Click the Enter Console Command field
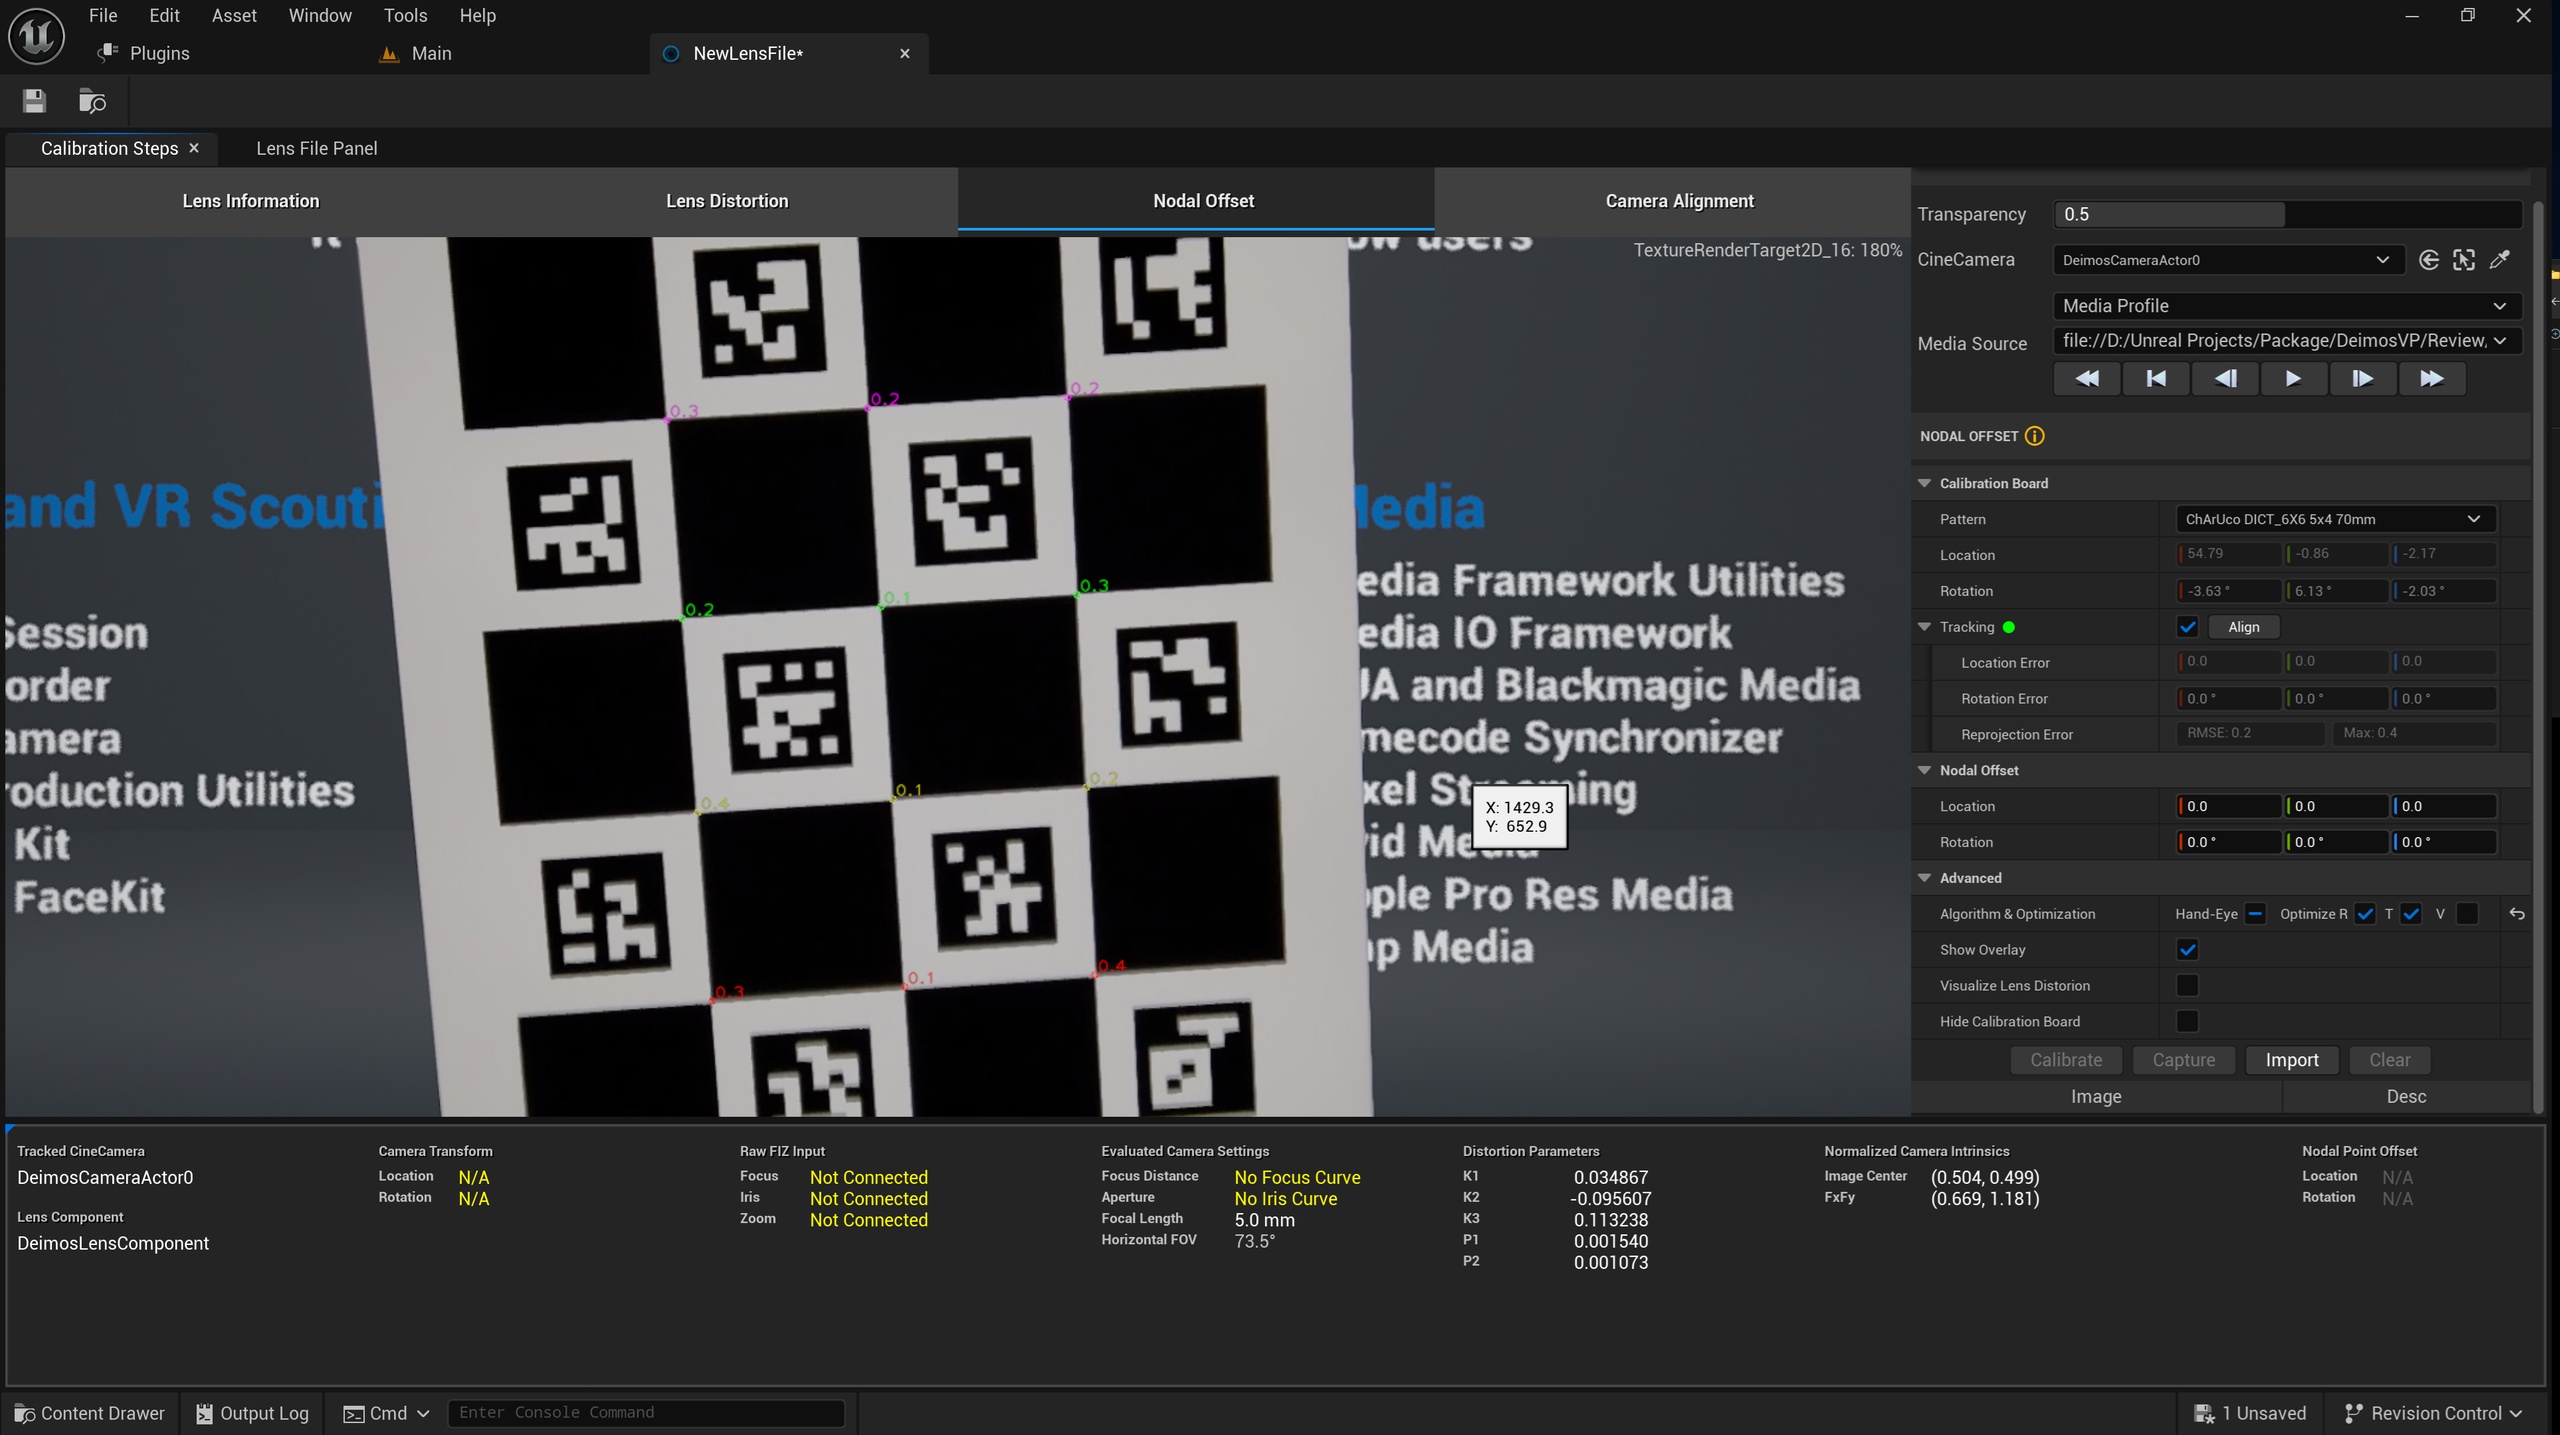2560x1435 pixels. click(x=646, y=1413)
